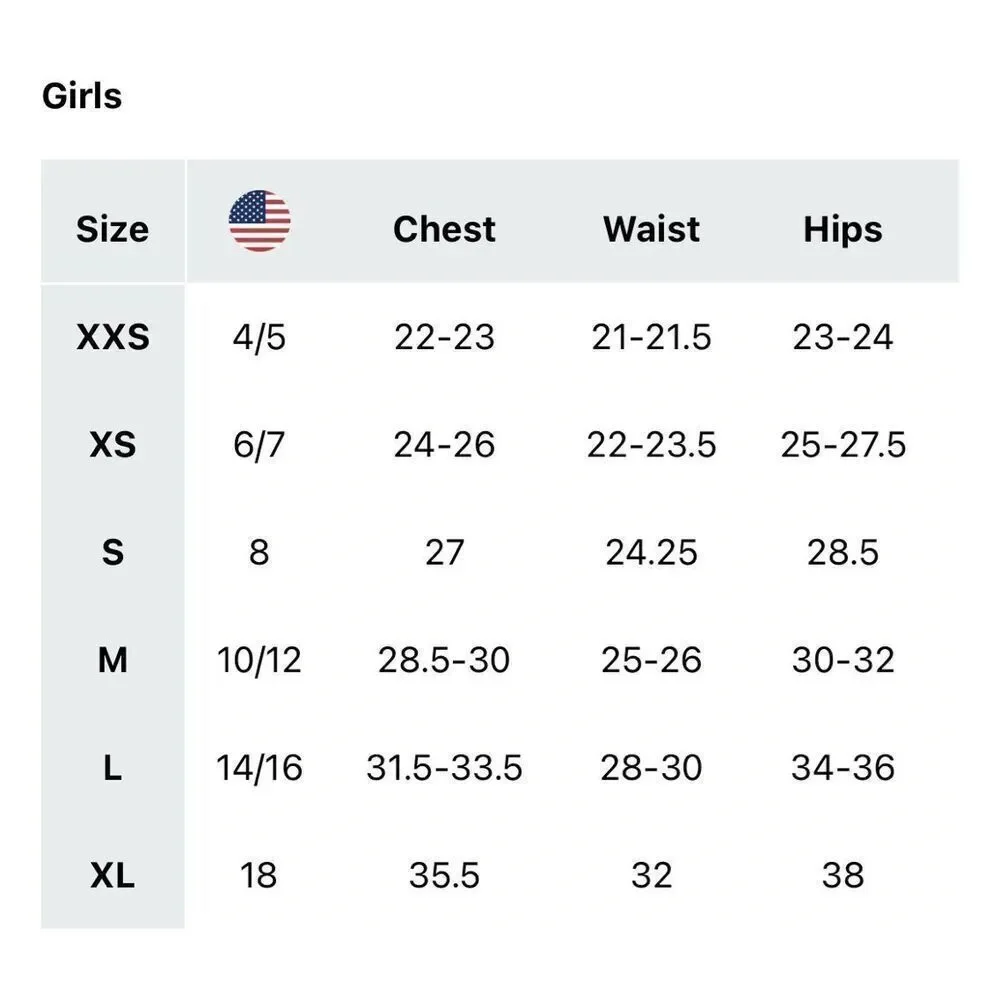Select the XL size row label
This screenshot has width=1000, height=1000.
point(113,875)
